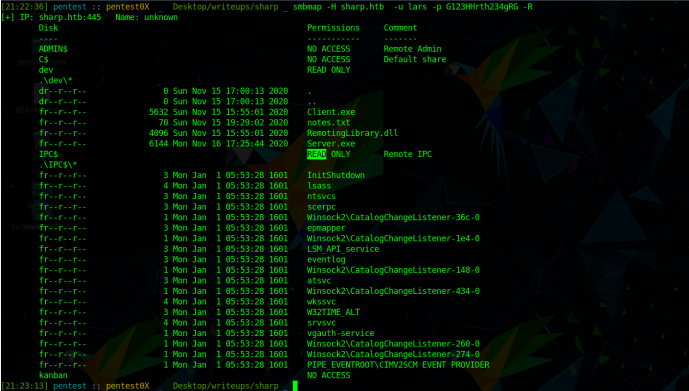Click the .\IPC$\* path line

[x=58, y=165]
